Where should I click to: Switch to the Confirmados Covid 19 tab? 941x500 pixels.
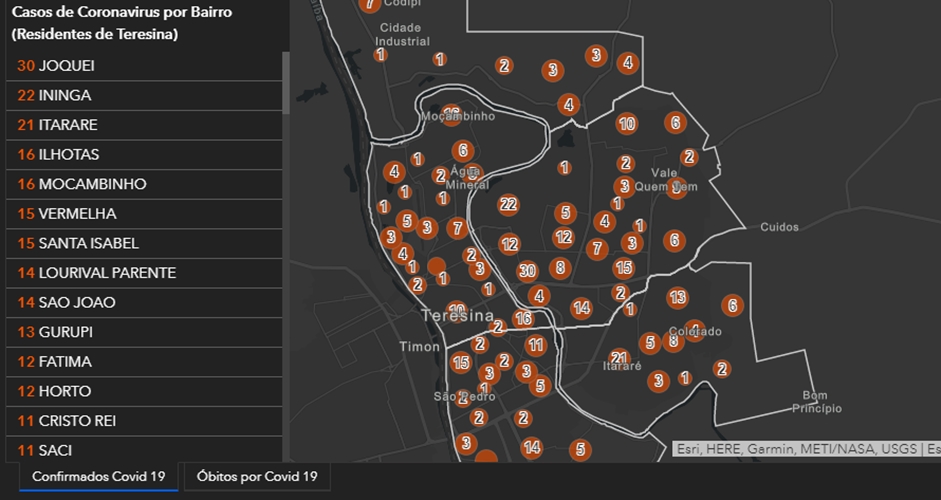pyautogui.click(x=98, y=477)
